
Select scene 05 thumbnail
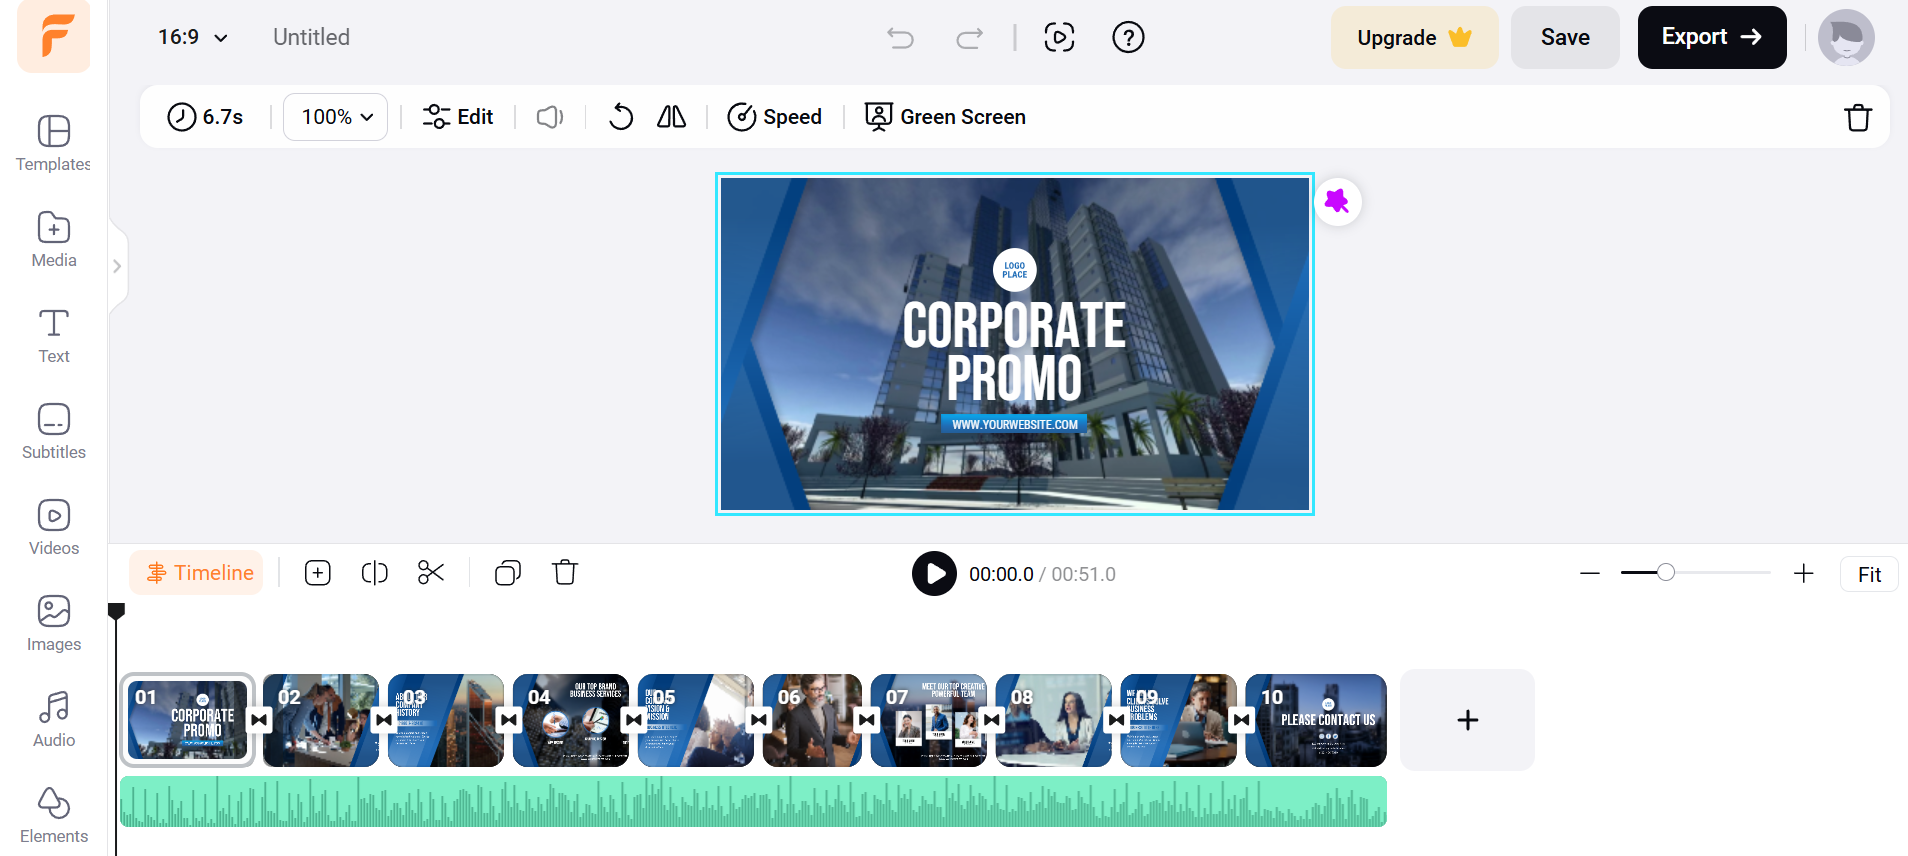[x=696, y=720]
